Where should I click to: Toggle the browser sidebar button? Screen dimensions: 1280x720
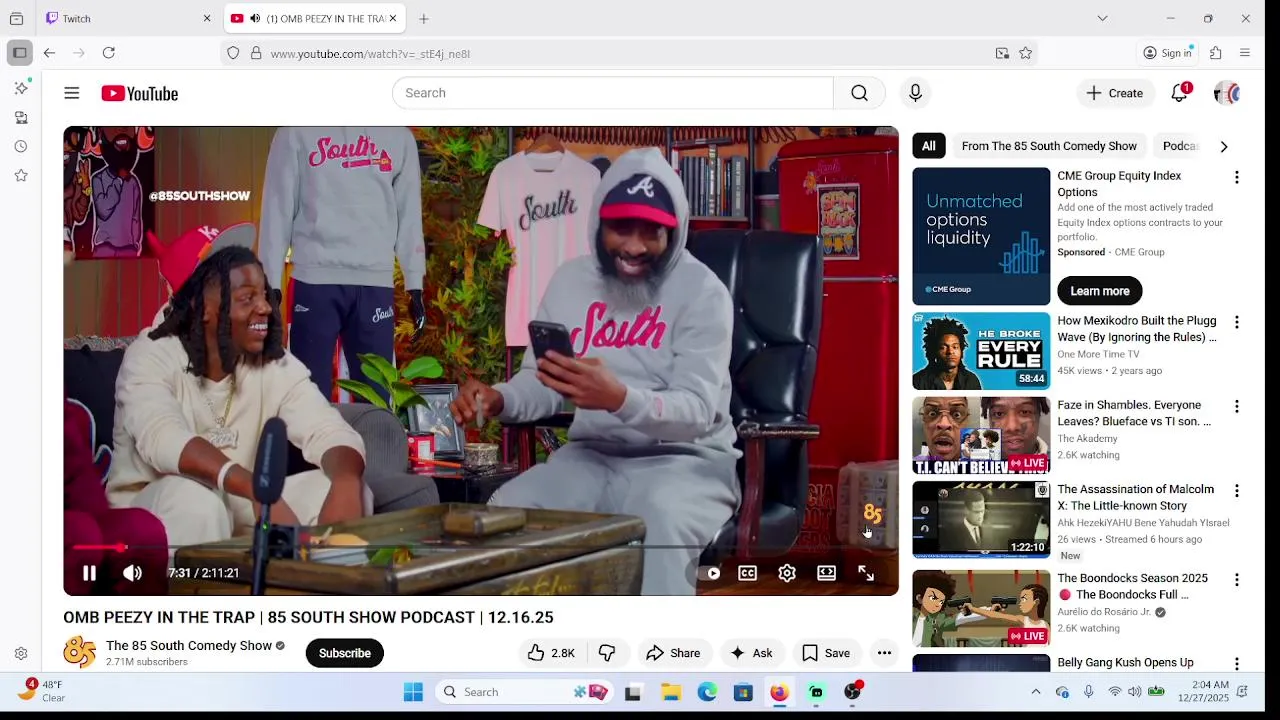click(20, 53)
